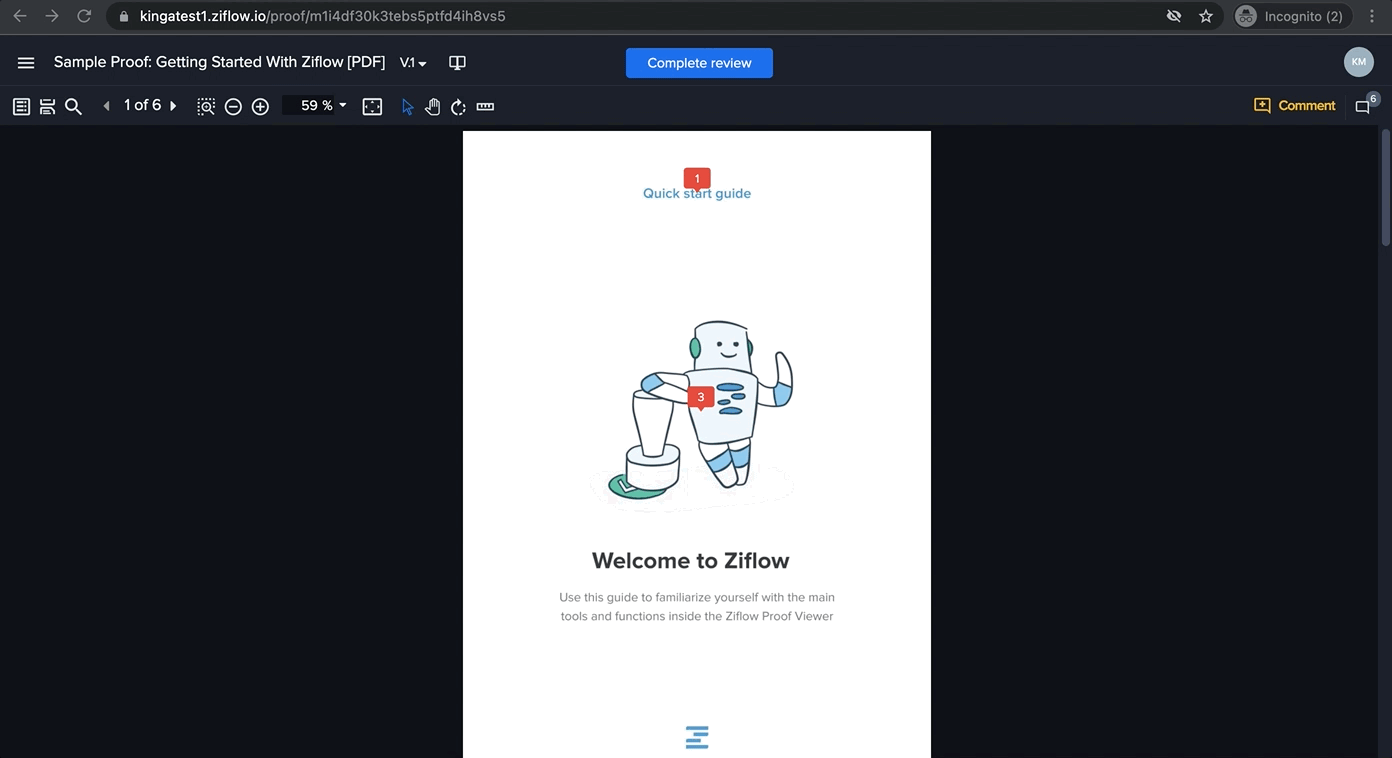Open the KM user avatar menu
The image size is (1392, 758).
(1358, 62)
